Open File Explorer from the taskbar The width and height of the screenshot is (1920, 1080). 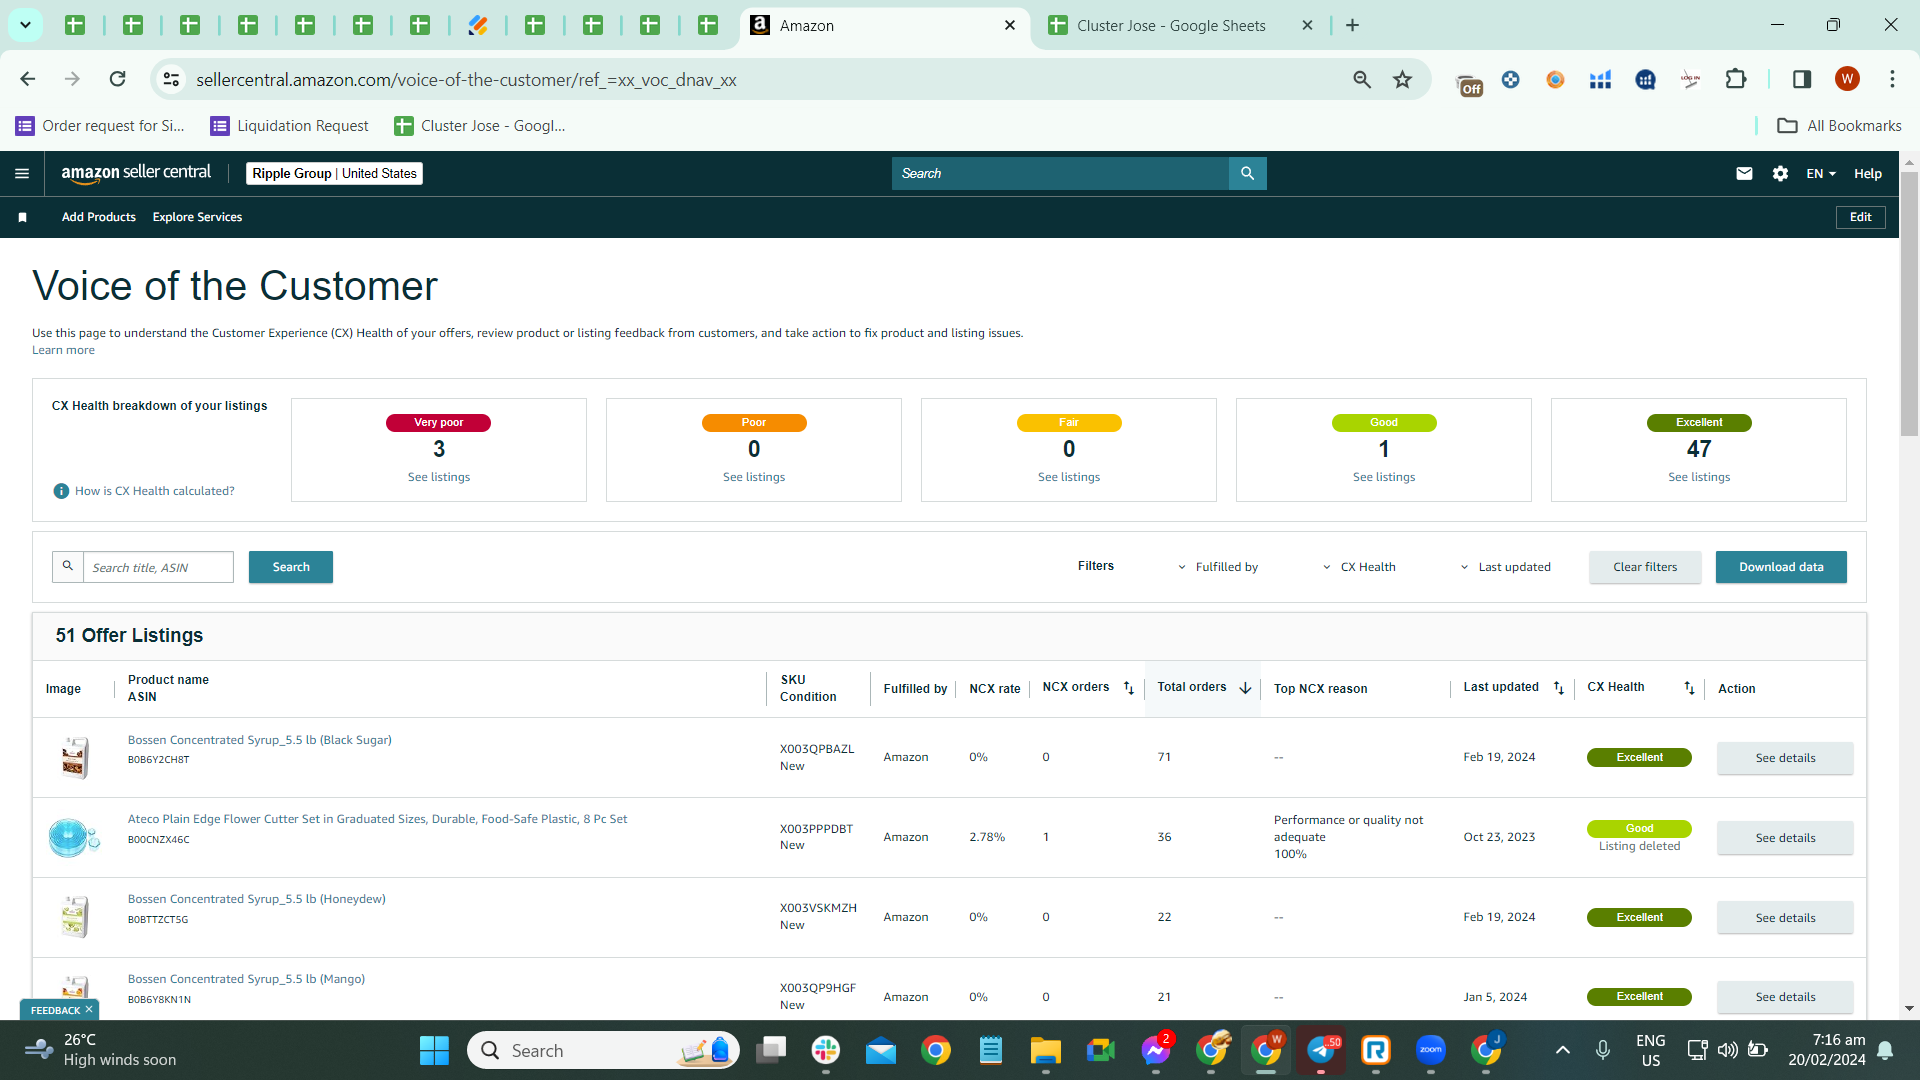click(x=1046, y=1050)
